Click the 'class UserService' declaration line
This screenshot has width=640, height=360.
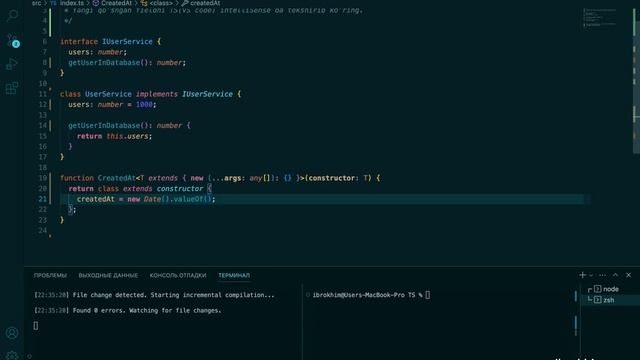[151, 94]
